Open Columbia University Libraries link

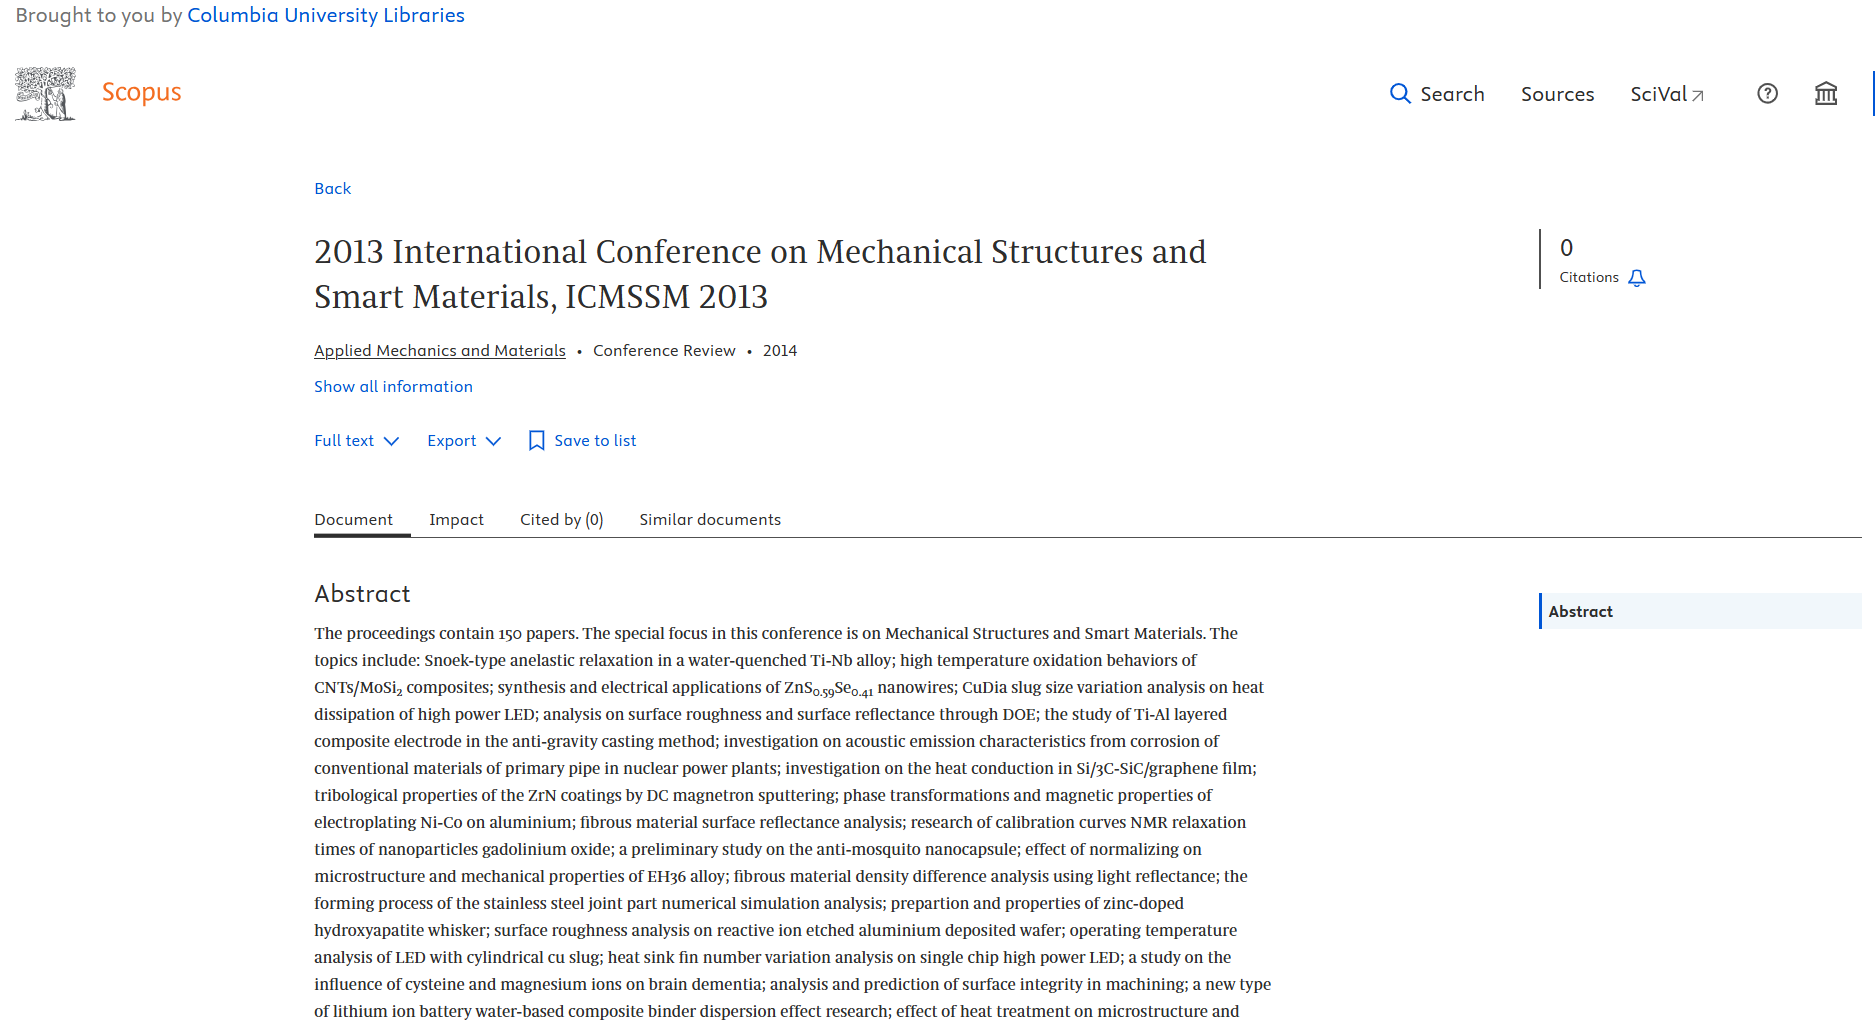click(x=325, y=16)
